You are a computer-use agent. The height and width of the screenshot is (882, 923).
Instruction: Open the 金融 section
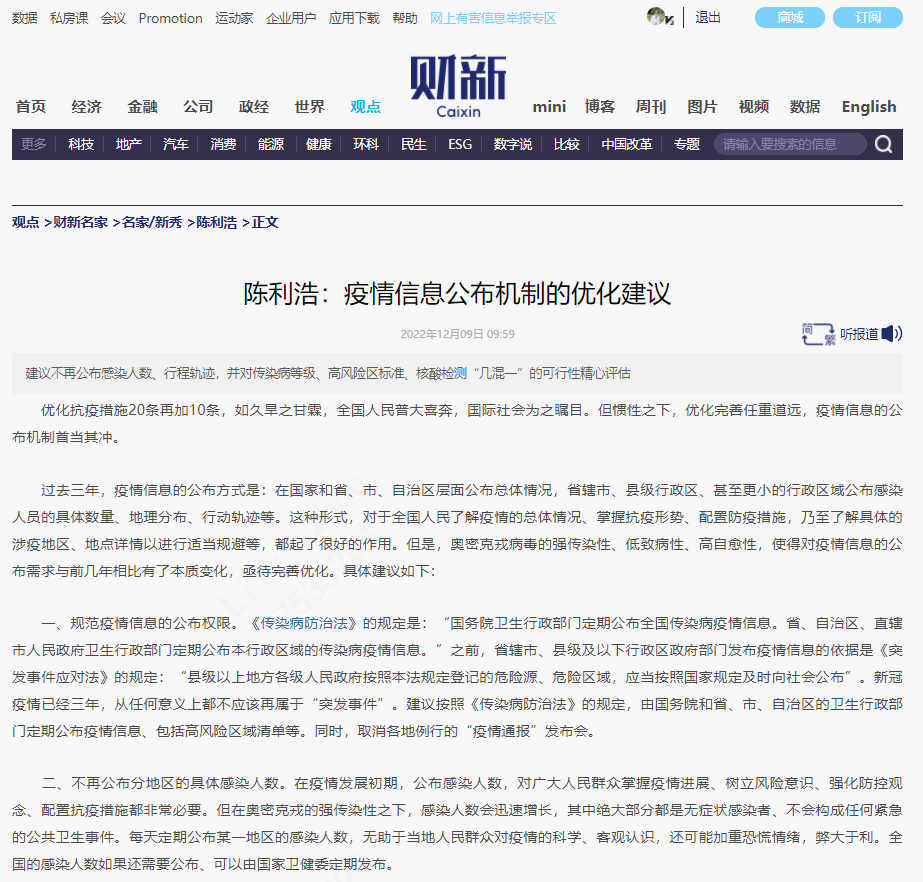tap(143, 106)
